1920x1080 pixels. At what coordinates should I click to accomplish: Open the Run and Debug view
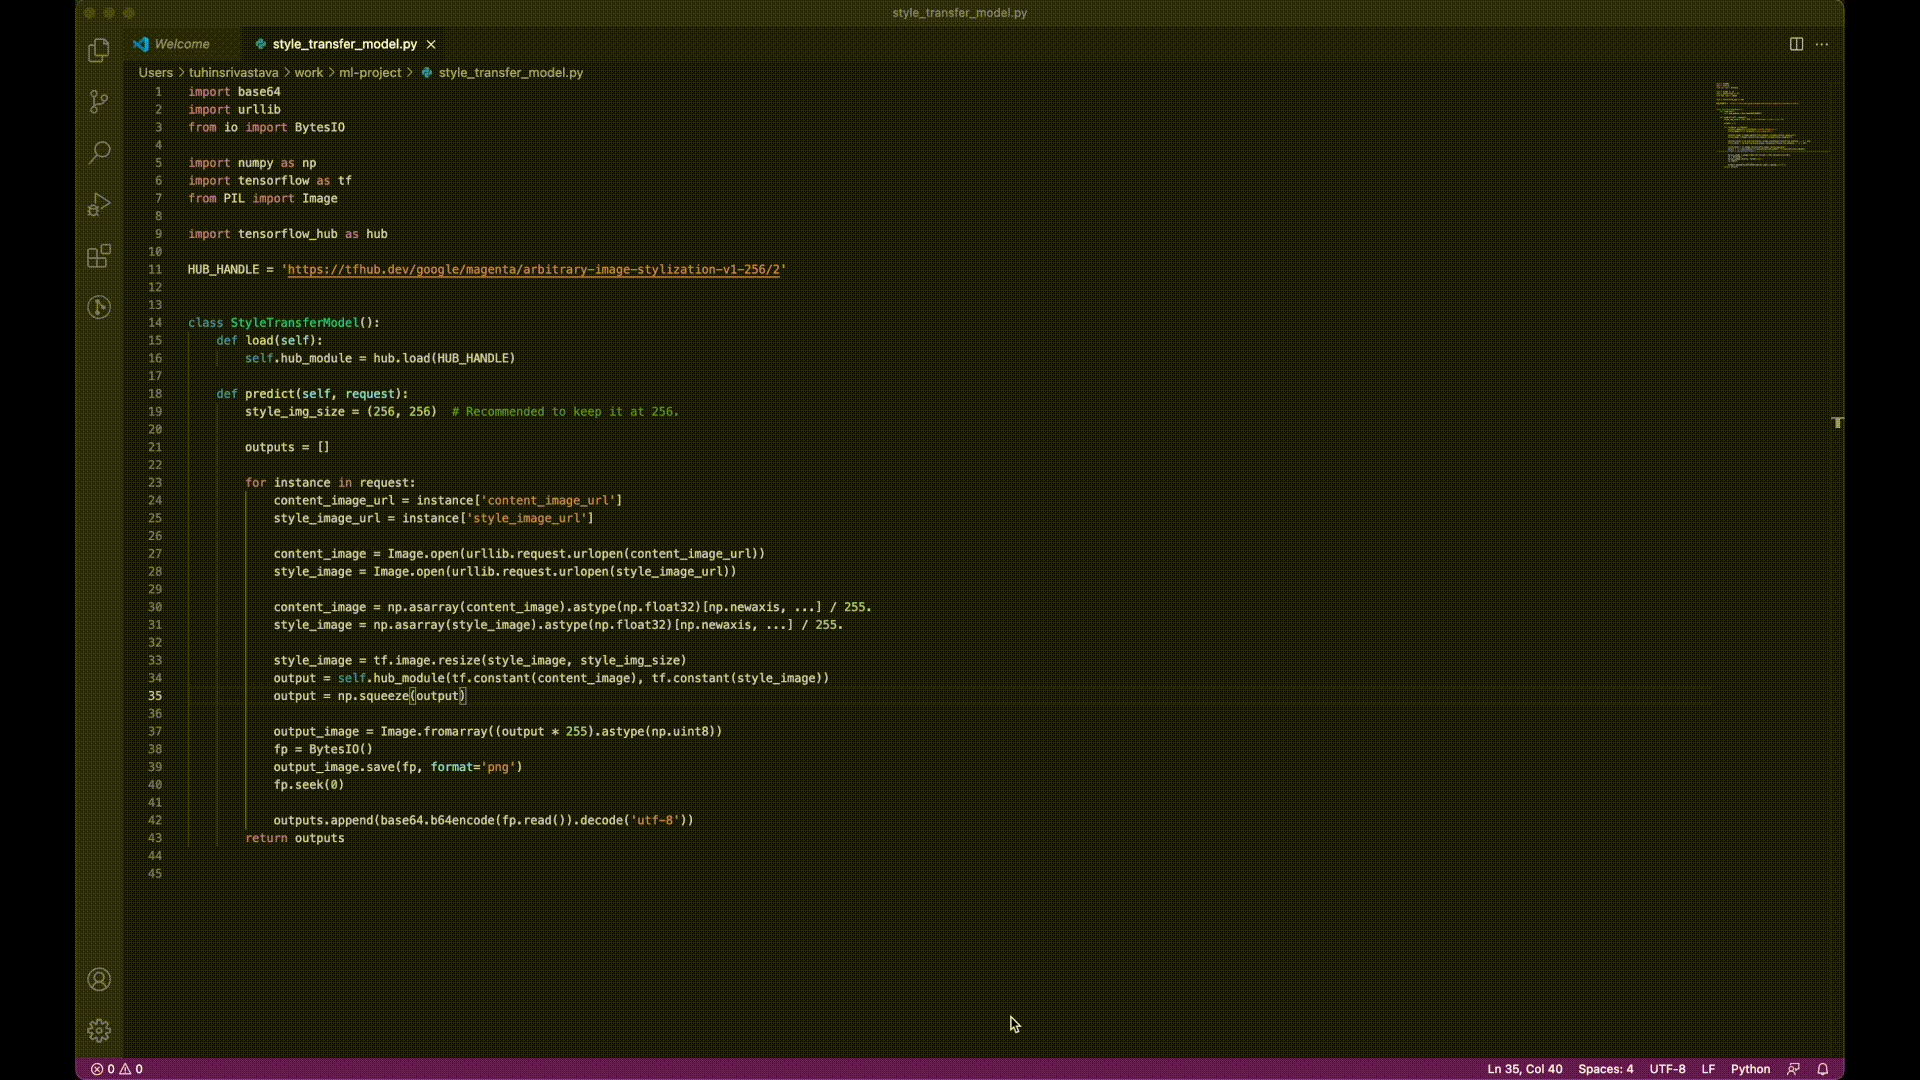click(x=98, y=204)
